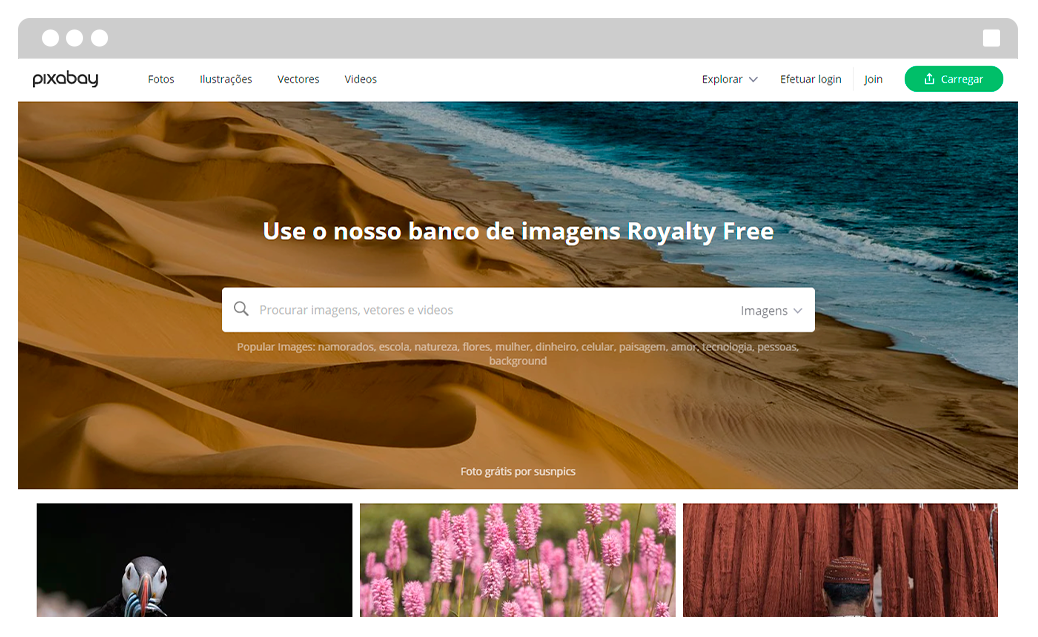Switch to the Vectores section
The image size is (1038, 637).
pos(298,79)
